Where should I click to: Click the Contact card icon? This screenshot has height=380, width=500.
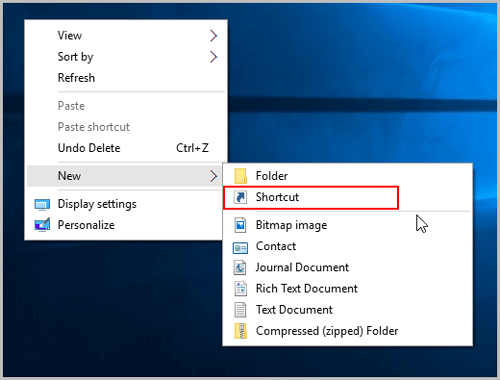click(240, 248)
